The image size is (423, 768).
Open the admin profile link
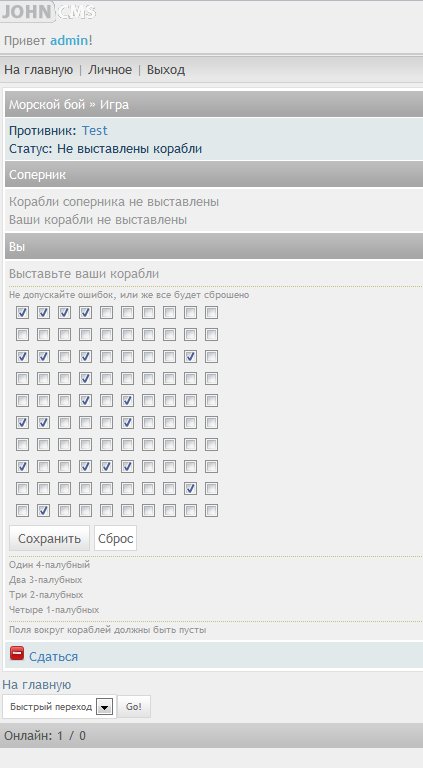pos(69,41)
